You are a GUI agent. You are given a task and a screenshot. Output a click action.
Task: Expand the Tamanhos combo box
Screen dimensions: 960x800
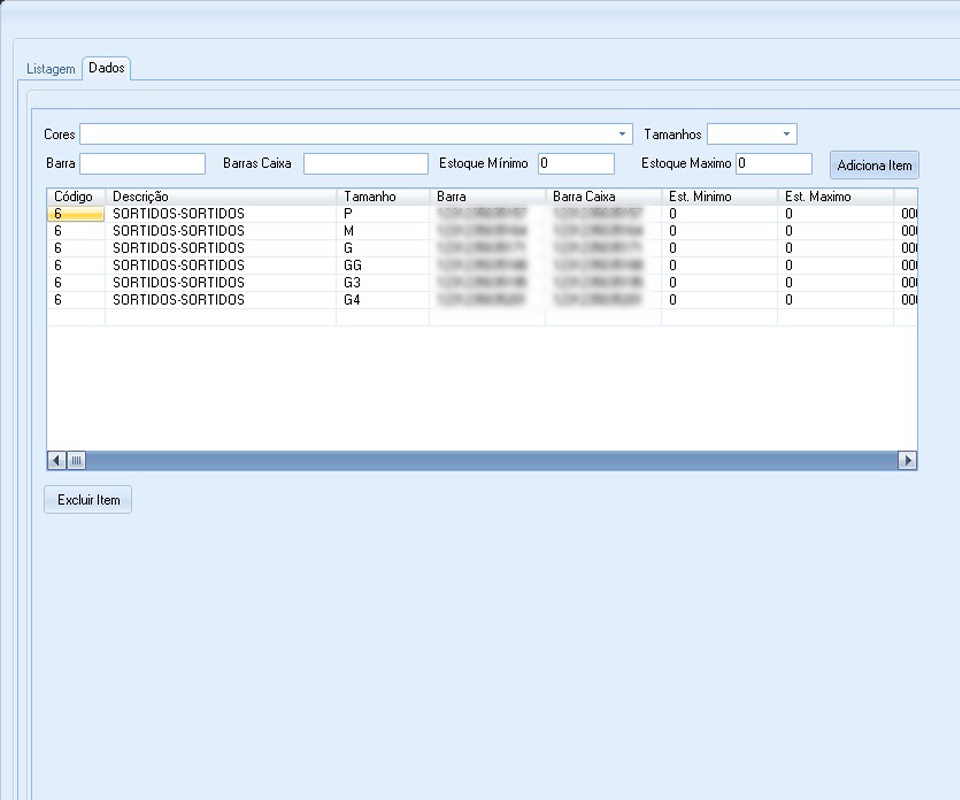pos(786,134)
